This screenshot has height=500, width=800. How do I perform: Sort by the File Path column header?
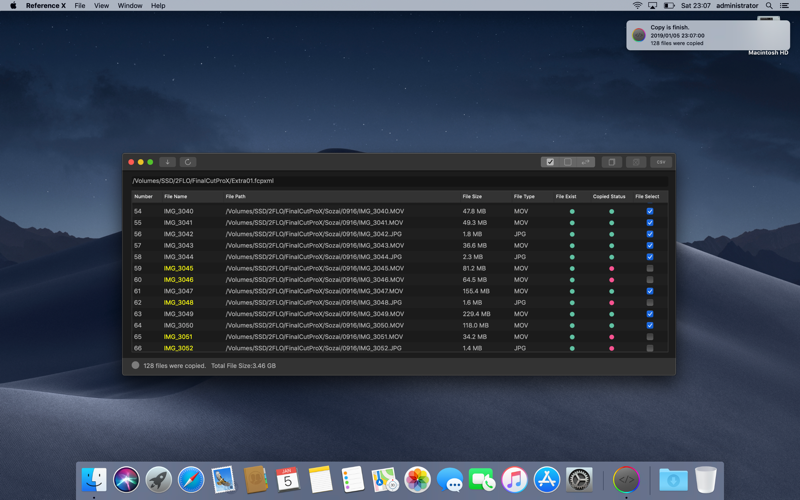[236, 196]
